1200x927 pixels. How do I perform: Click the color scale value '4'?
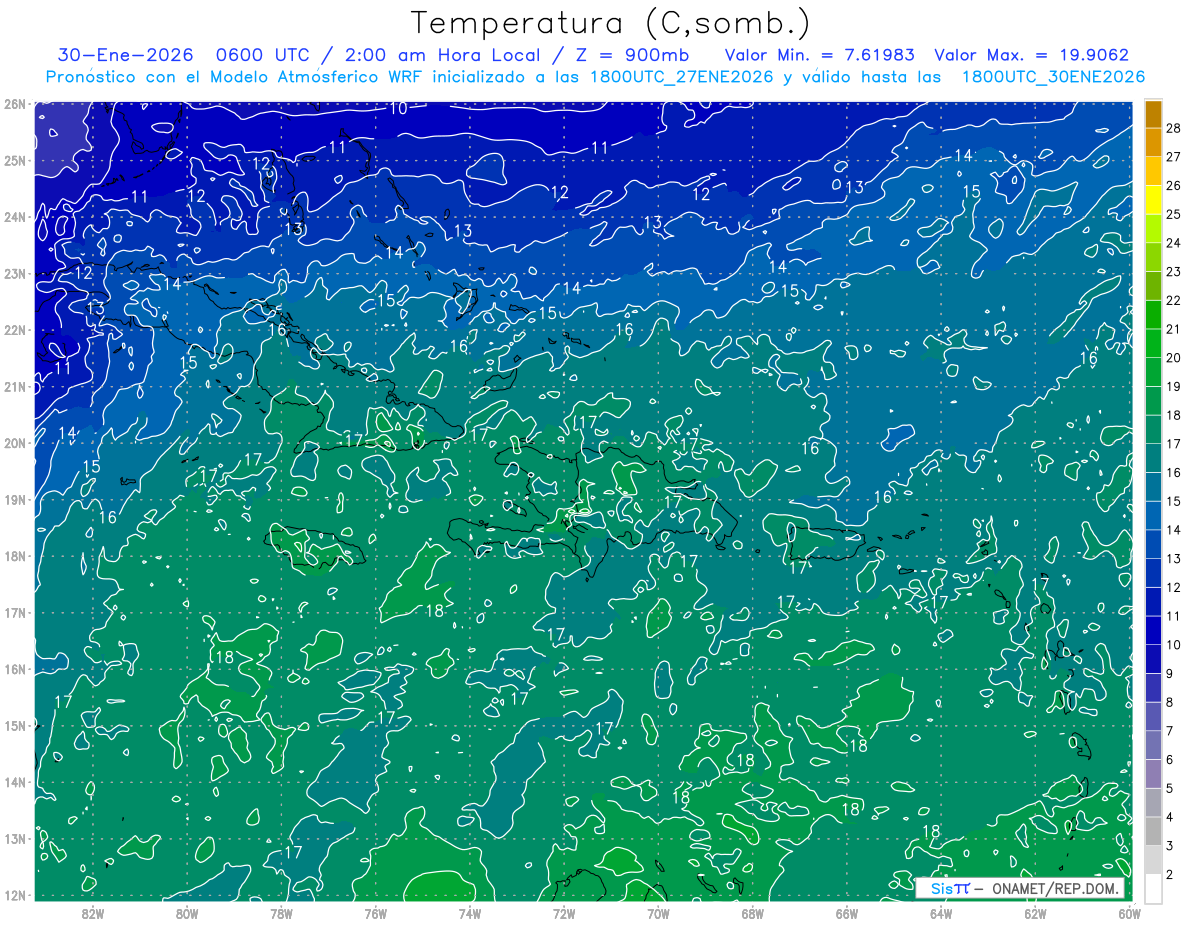tap(1170, 817)
